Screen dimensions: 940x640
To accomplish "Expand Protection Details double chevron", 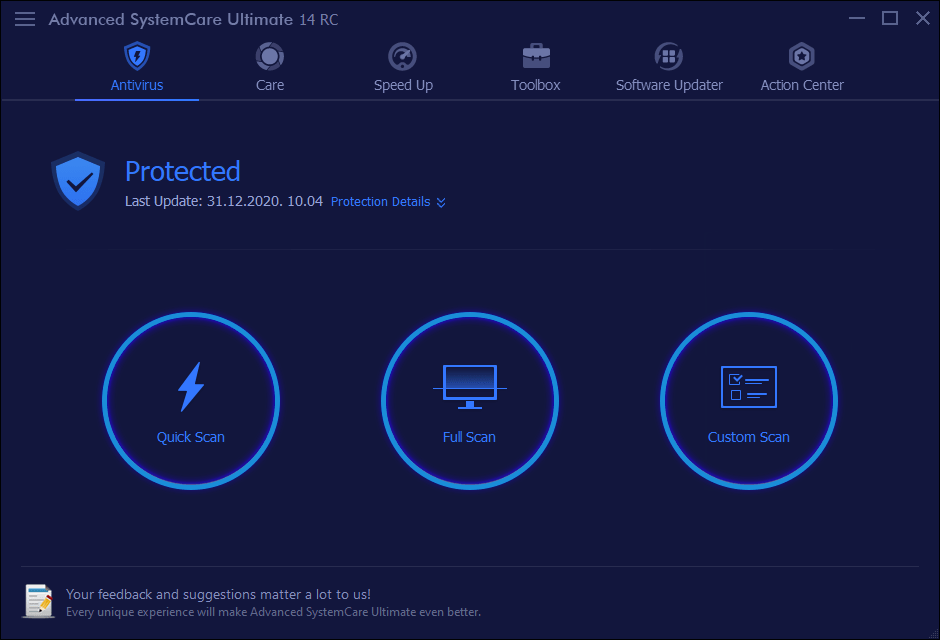I will point(441,203).
